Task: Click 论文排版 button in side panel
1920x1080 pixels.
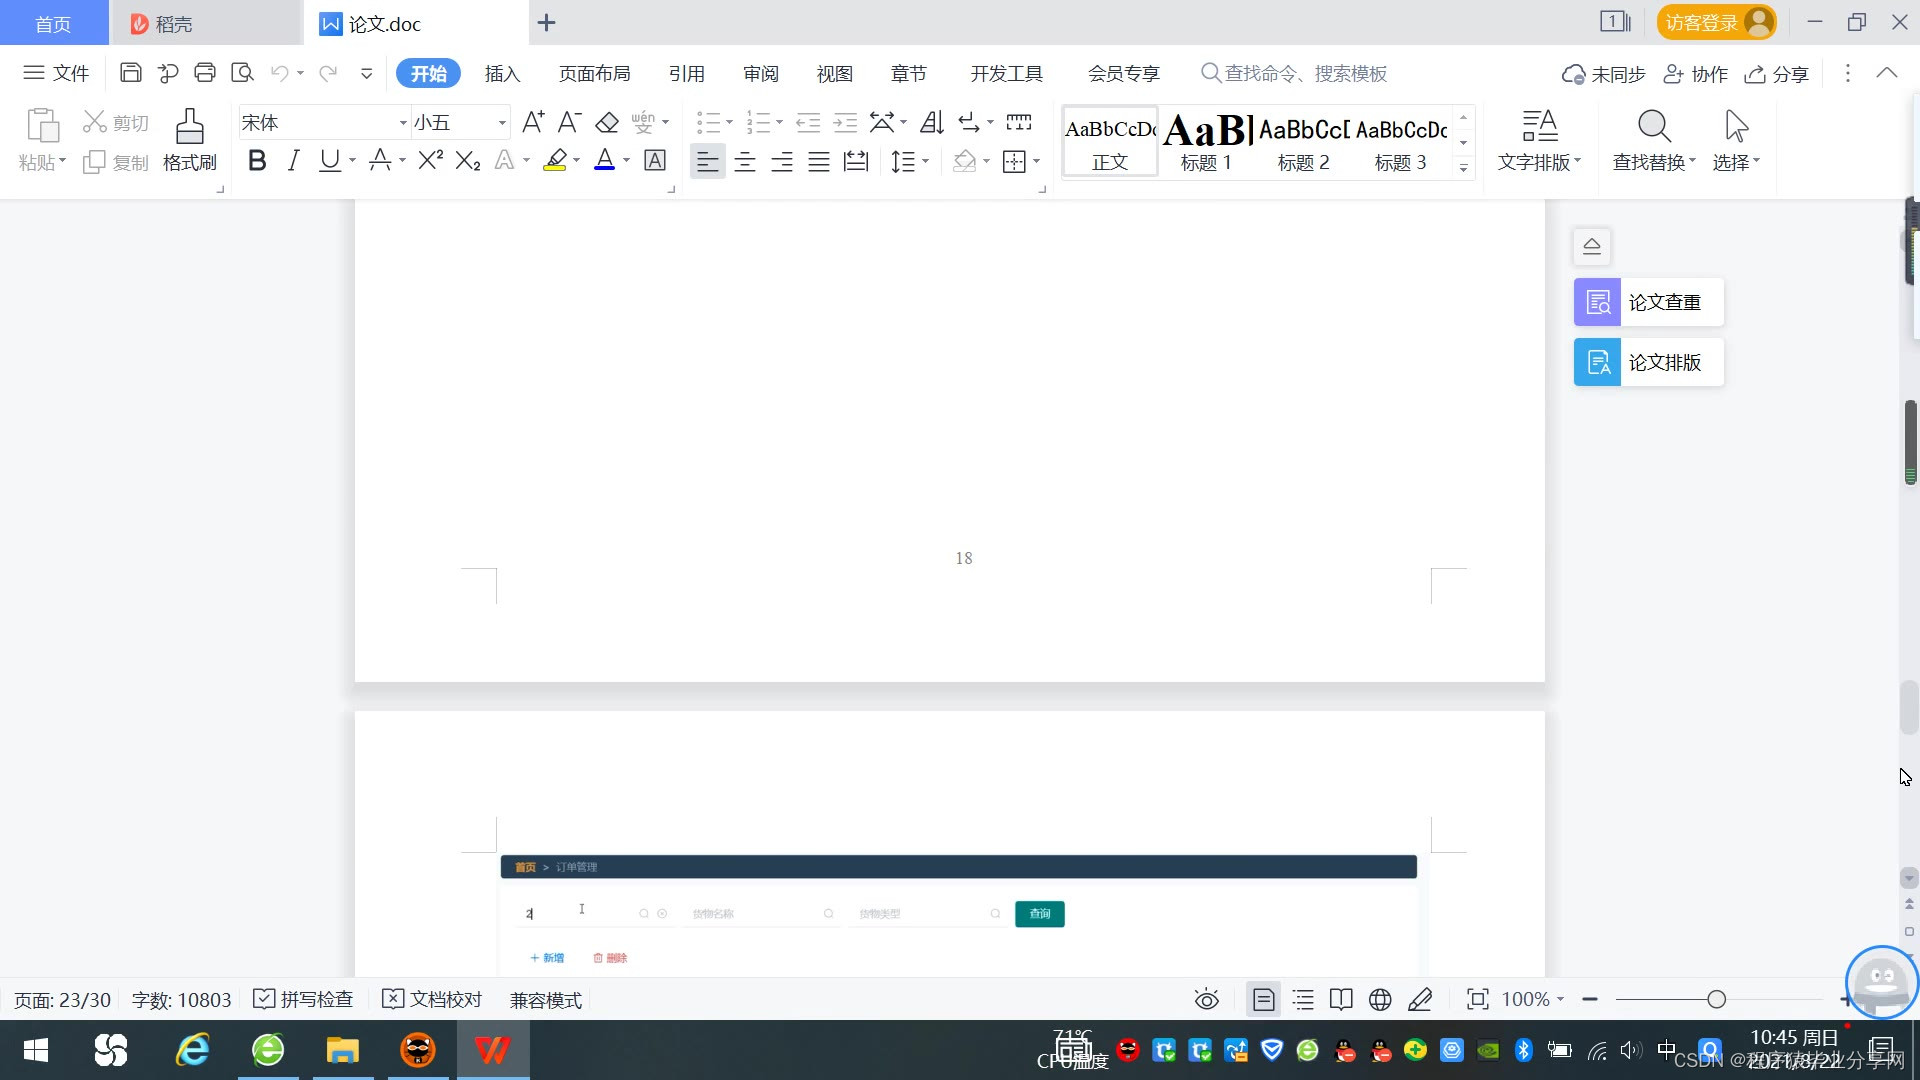Action: (1648, 362)
